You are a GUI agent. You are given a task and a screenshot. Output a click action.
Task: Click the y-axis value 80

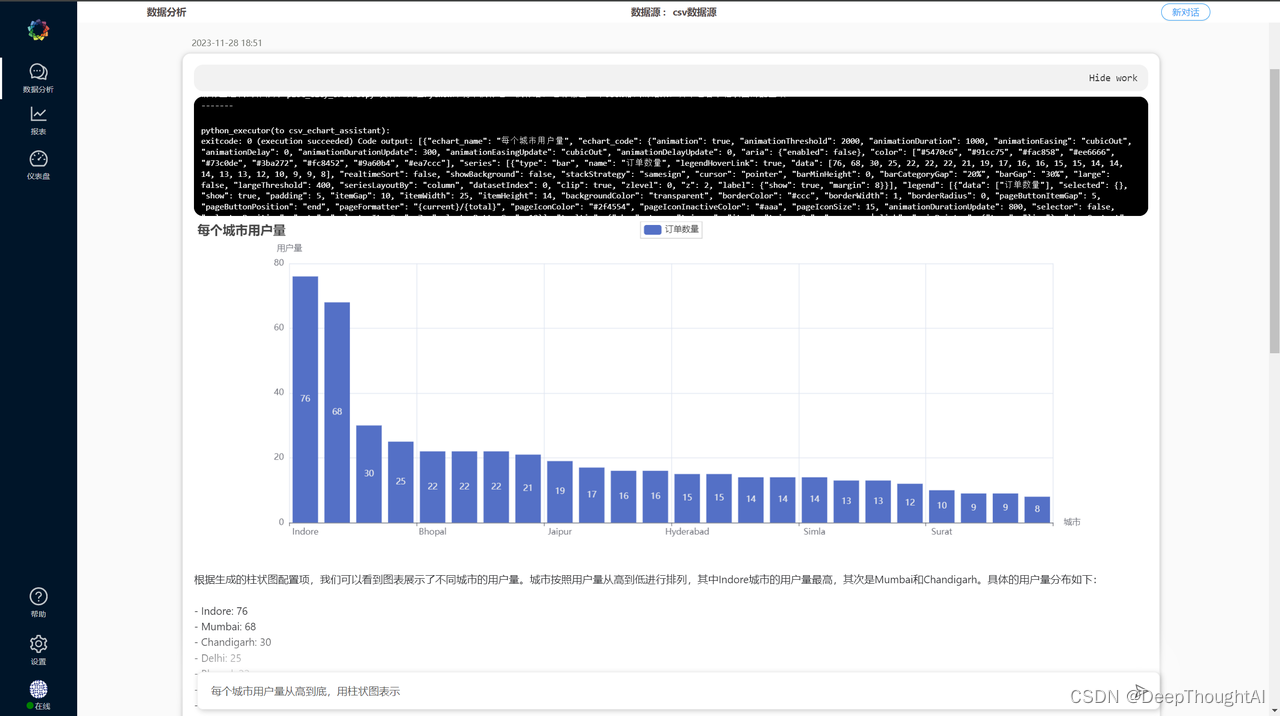[278, 263]
